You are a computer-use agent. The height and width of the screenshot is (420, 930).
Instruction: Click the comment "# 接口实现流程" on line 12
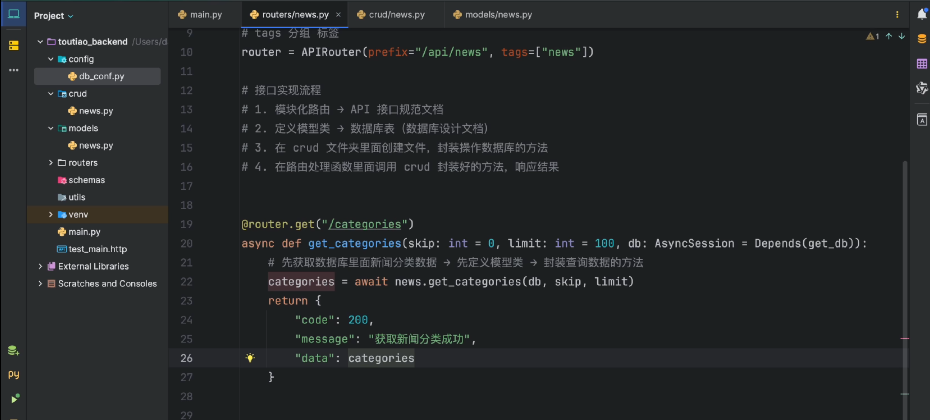(x=281, y=90)
